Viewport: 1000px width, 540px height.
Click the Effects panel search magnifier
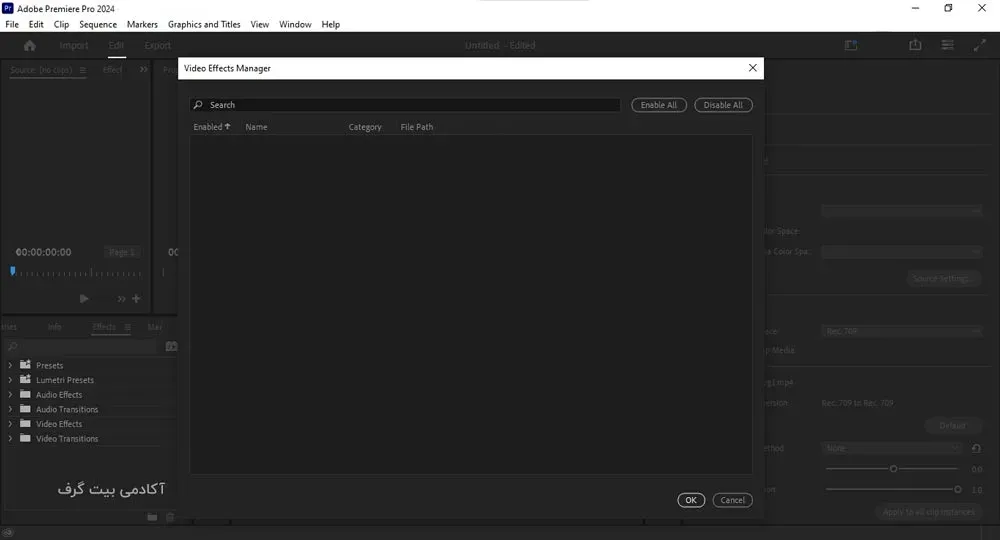[12, 346]
